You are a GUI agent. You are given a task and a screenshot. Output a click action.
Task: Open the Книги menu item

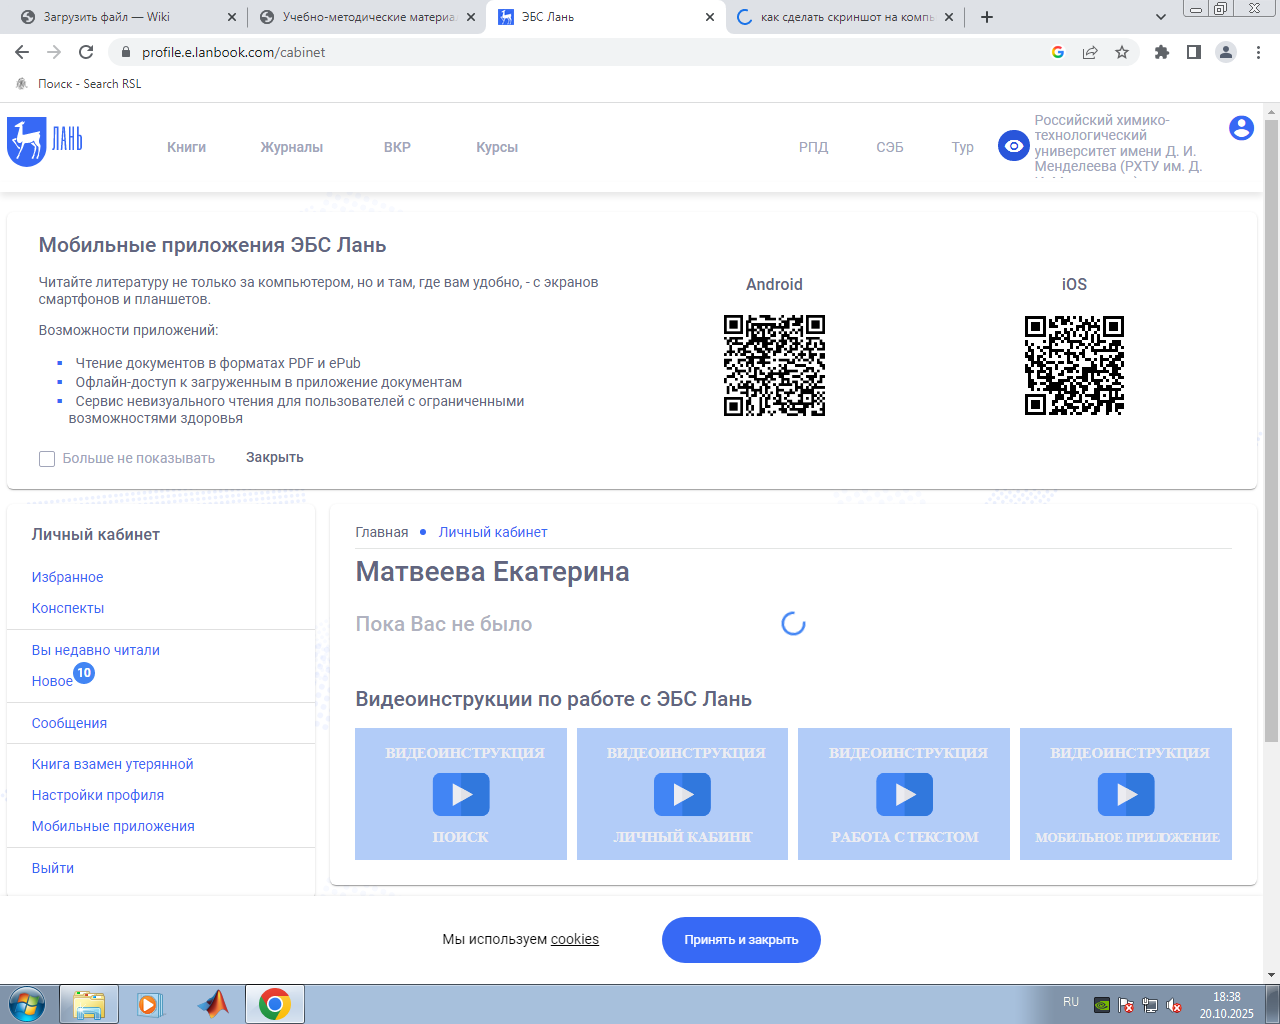[x=186, y=147]
